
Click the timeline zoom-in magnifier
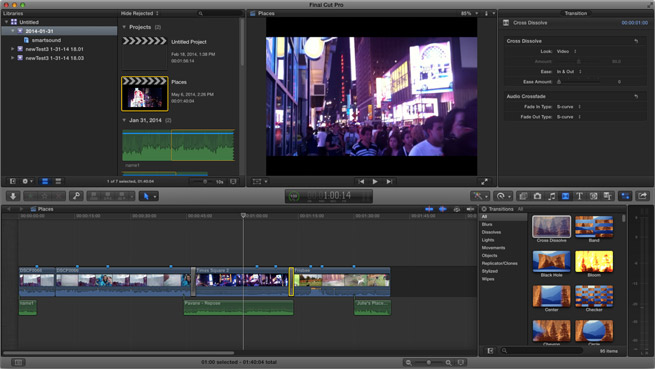pos(448,362)
